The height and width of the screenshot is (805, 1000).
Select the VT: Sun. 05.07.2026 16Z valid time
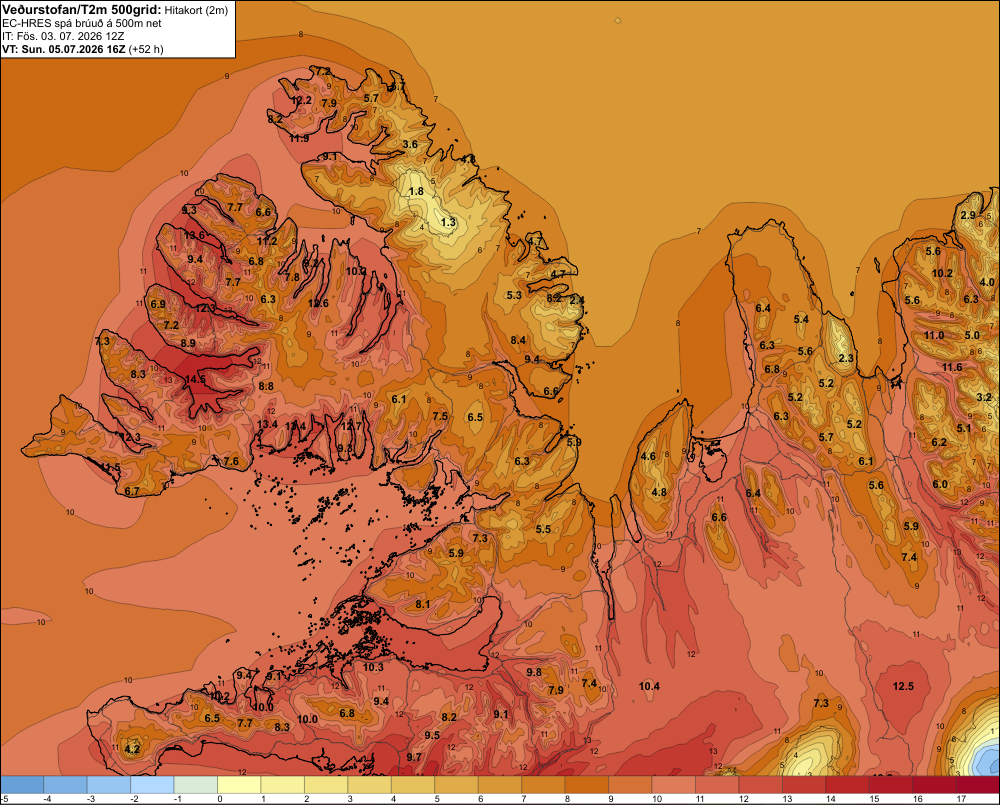64,49
